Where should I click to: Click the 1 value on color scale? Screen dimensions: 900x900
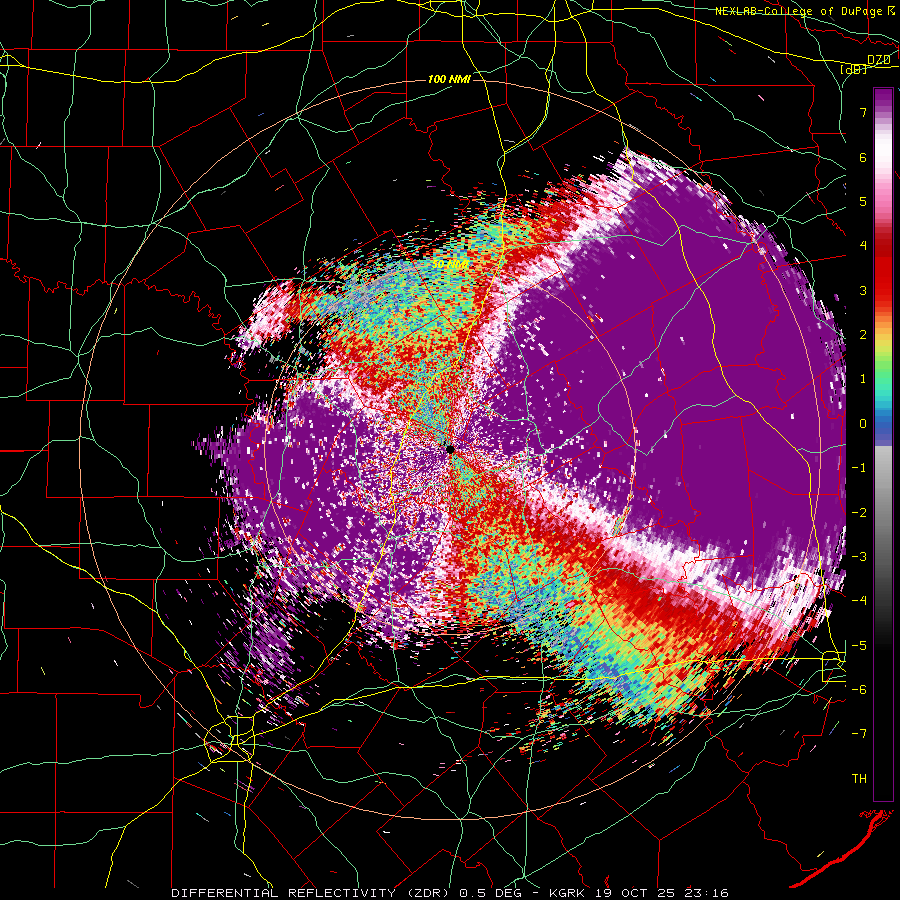point(863,379)
